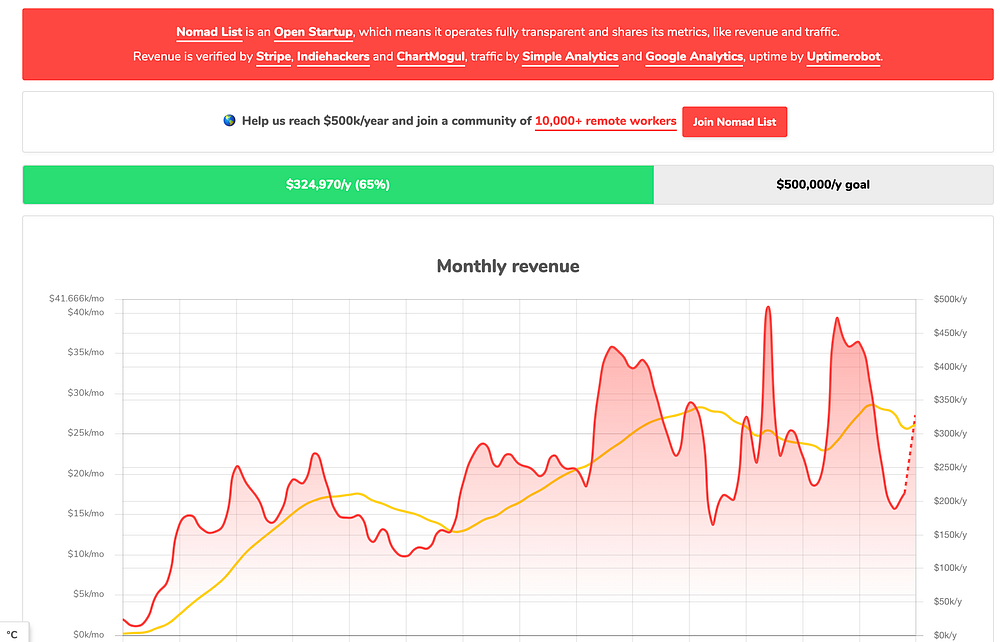Follow the Open Startup link
This screenshot has width=1000, height=642.
click(313, 32)
